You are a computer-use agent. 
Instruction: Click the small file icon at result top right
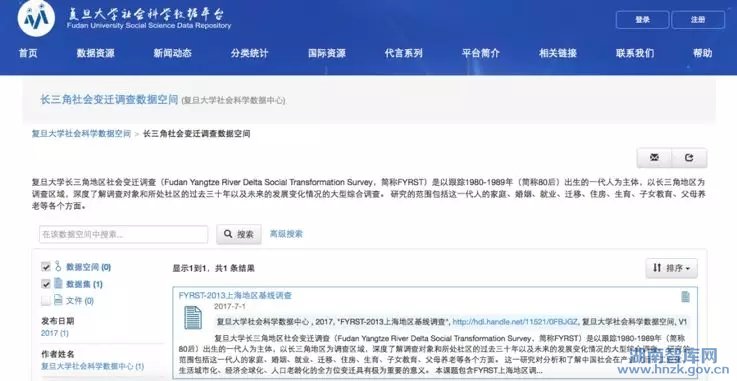point(685,296)
